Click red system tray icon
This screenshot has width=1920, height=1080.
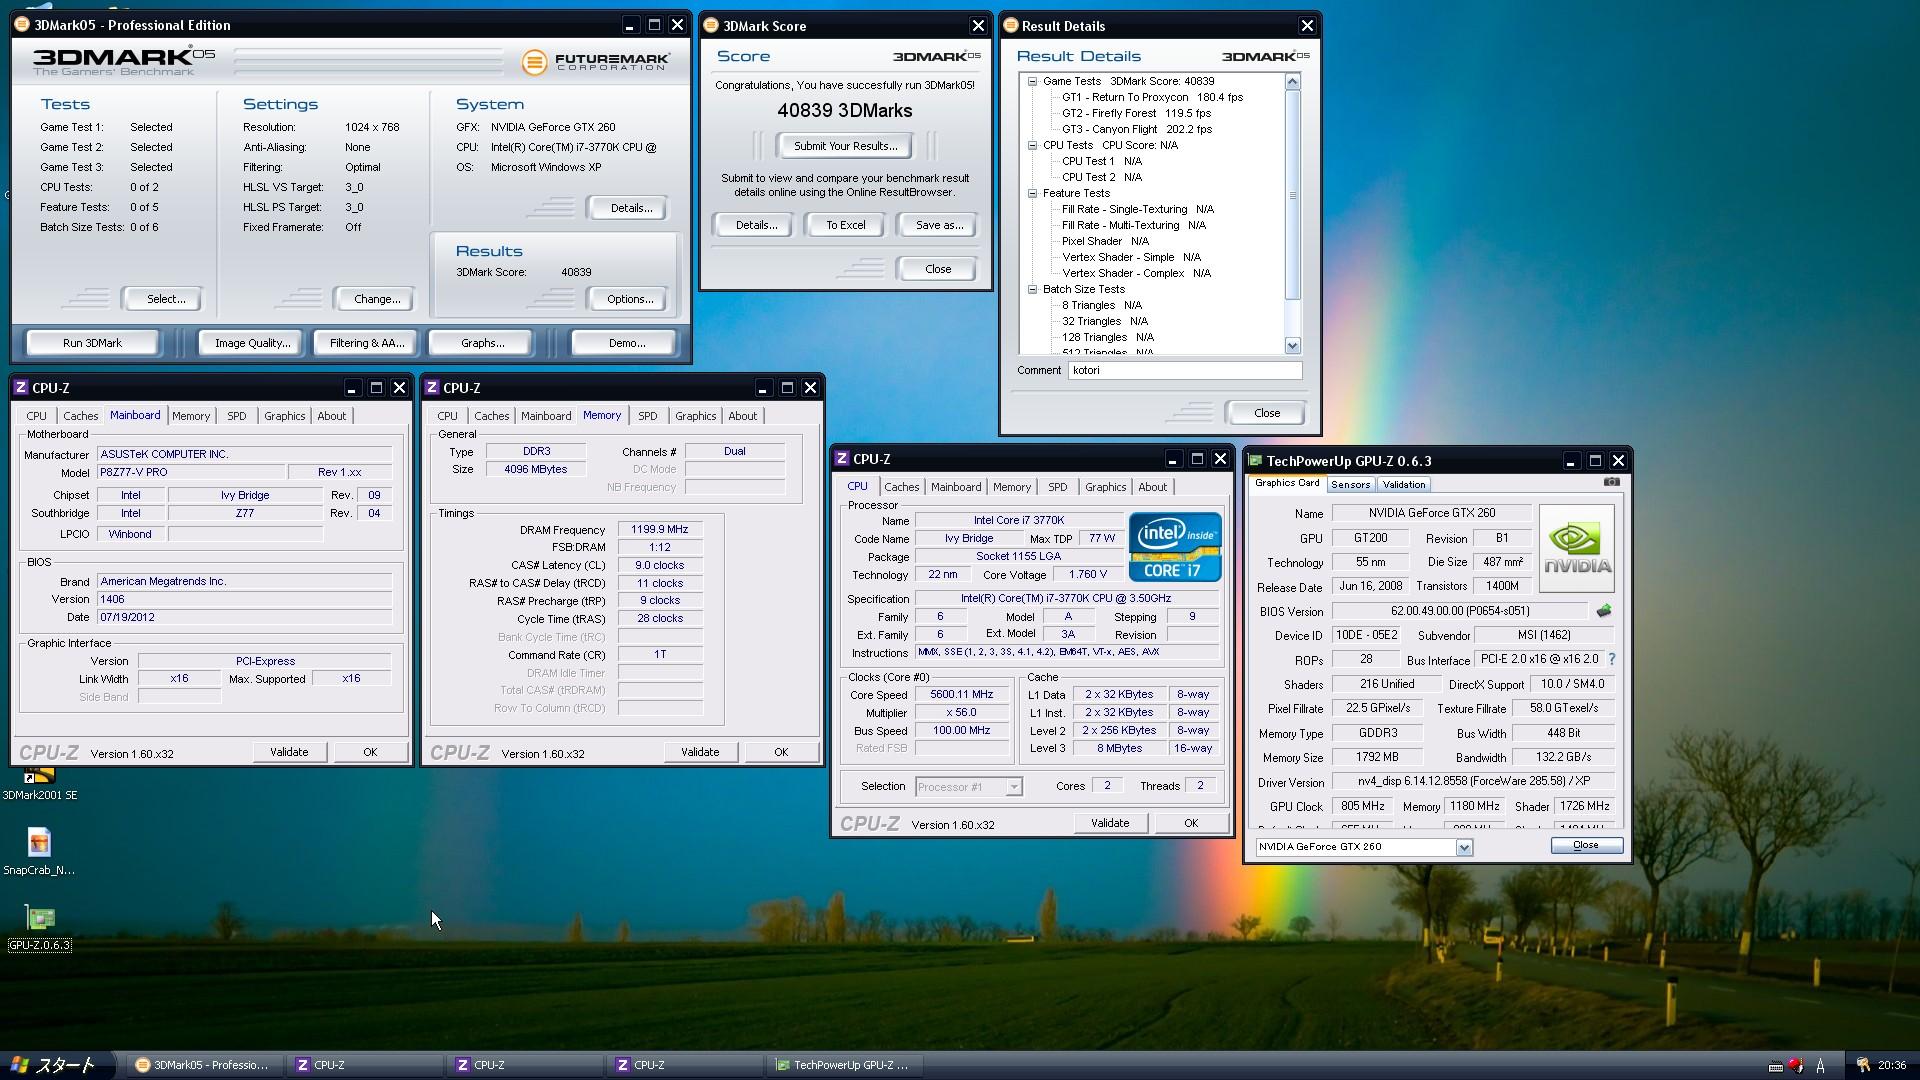(1796, 1066)
